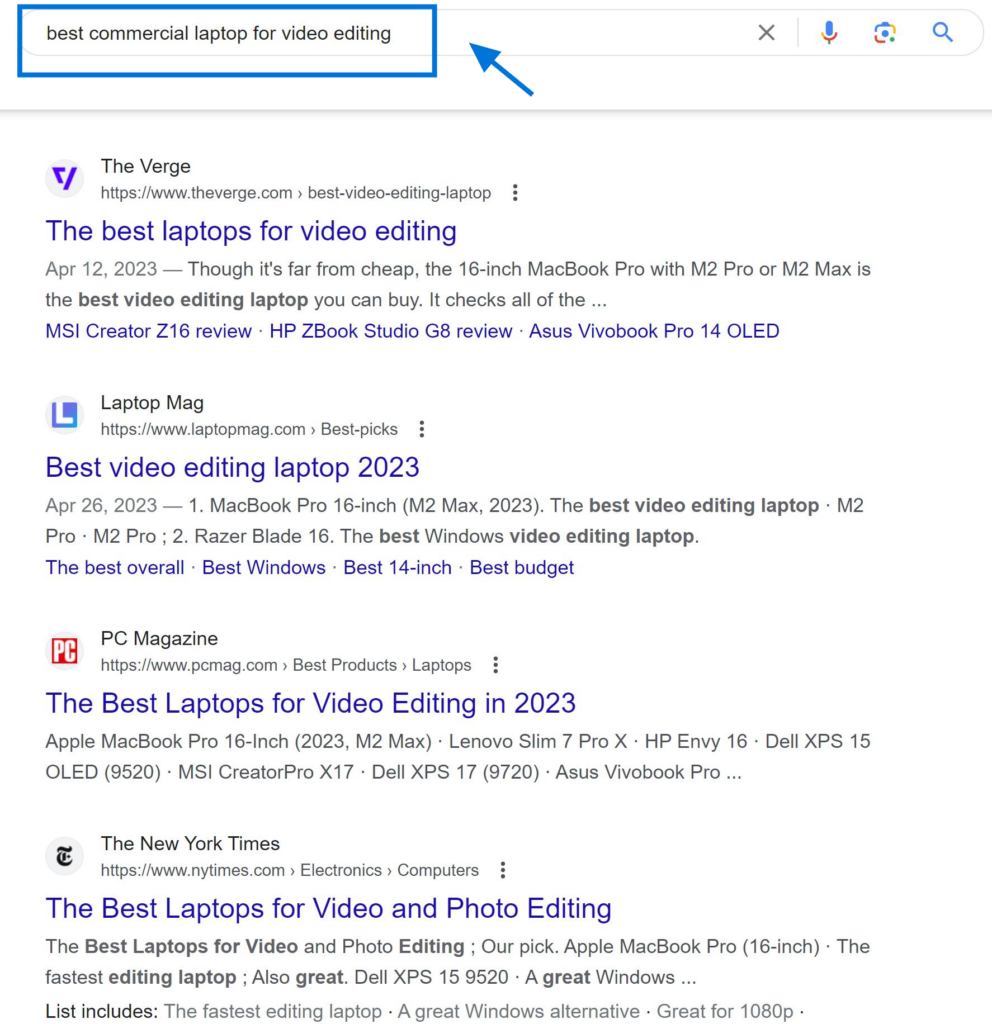This screenshot has height=1024, width=992.
Task: Open "The Best Laptops for Video Editing in 2023" result
Action: 310,703
